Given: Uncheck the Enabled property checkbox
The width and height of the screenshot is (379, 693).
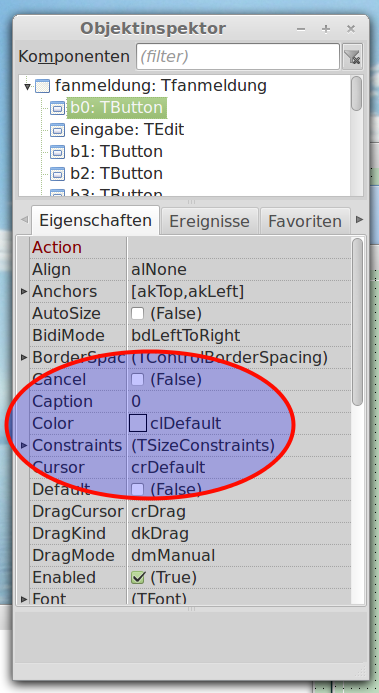Looking at the screenshot, I should tap(137, 578).
